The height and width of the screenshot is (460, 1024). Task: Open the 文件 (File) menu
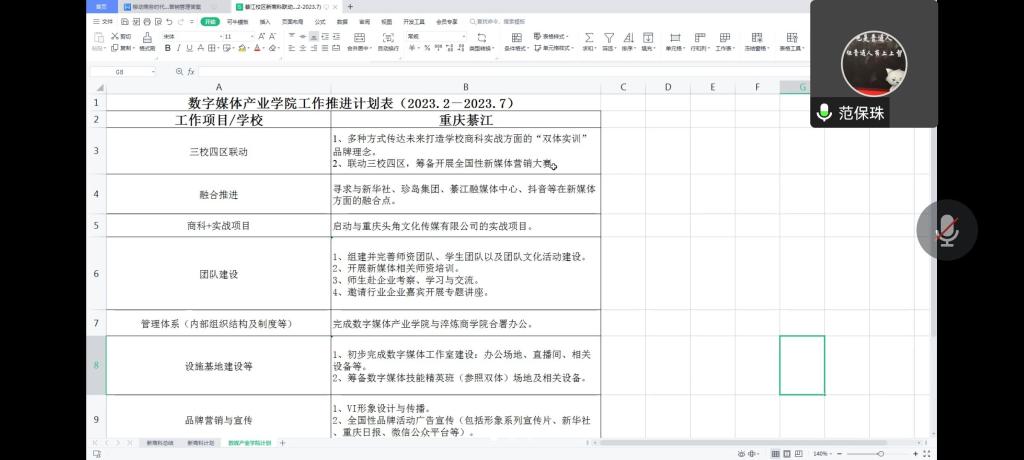104,21
